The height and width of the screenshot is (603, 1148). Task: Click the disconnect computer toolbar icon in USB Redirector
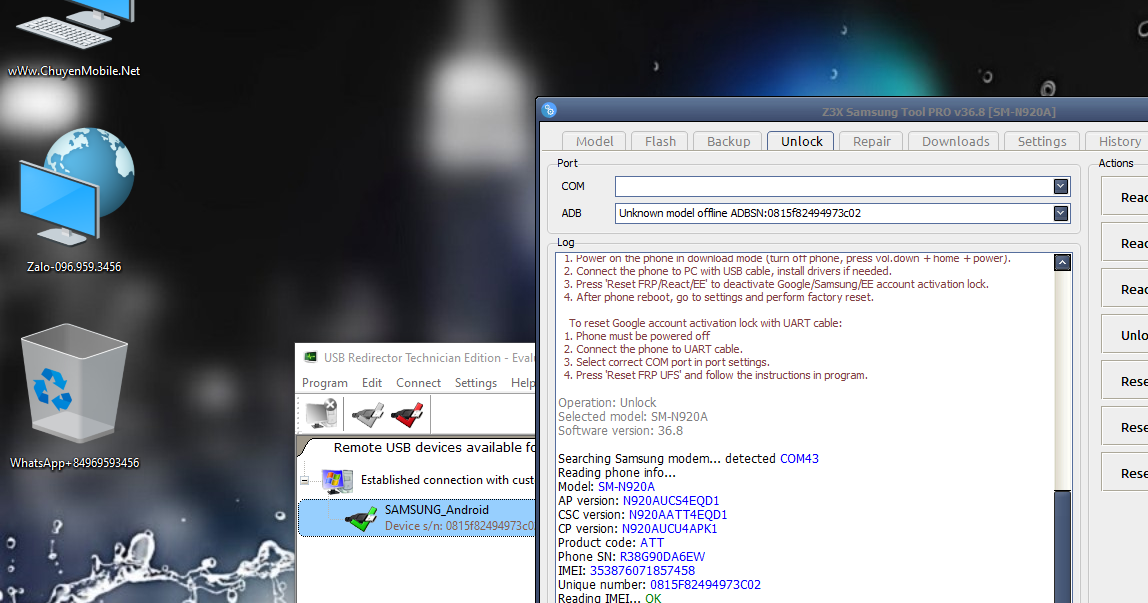322,414
